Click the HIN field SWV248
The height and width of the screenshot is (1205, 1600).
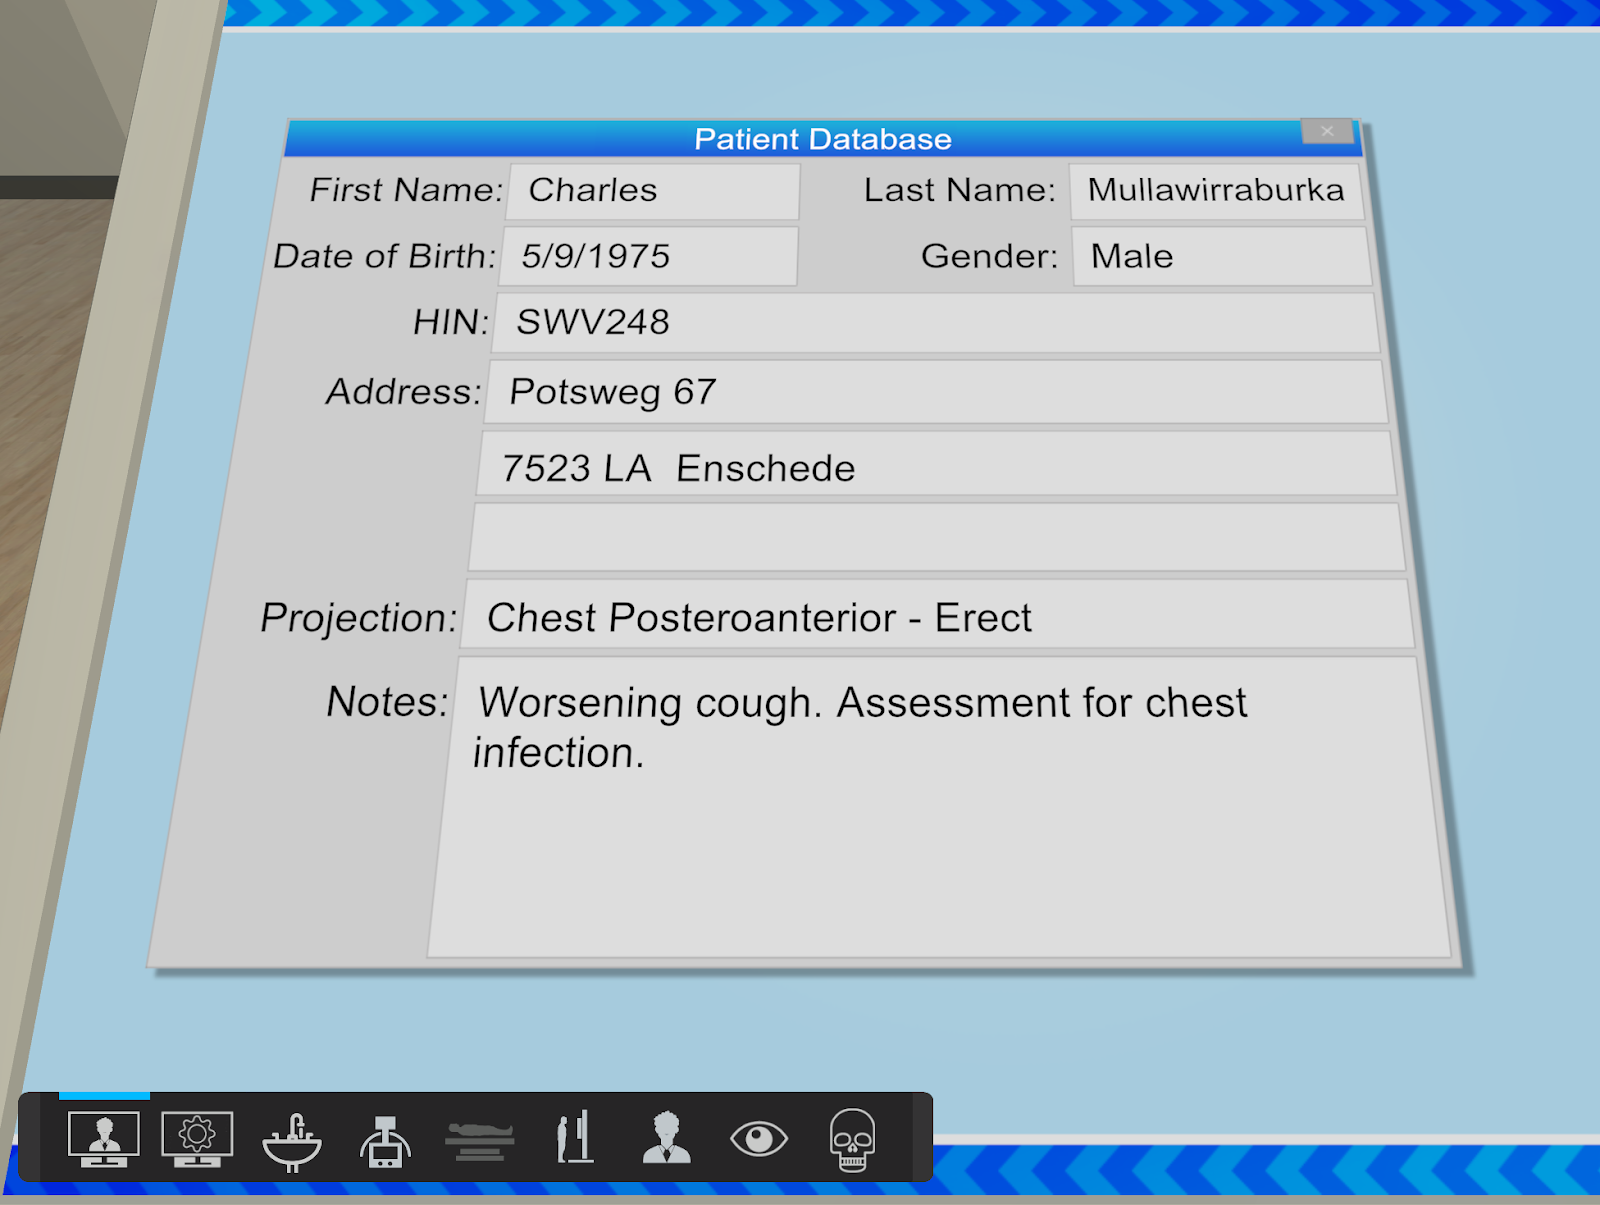(x=935, y=323)
